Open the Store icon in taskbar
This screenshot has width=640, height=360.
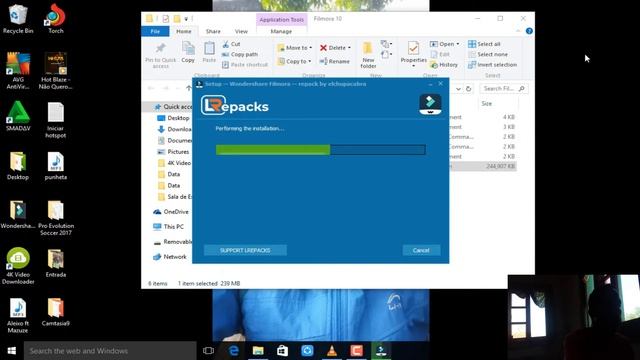282,351
